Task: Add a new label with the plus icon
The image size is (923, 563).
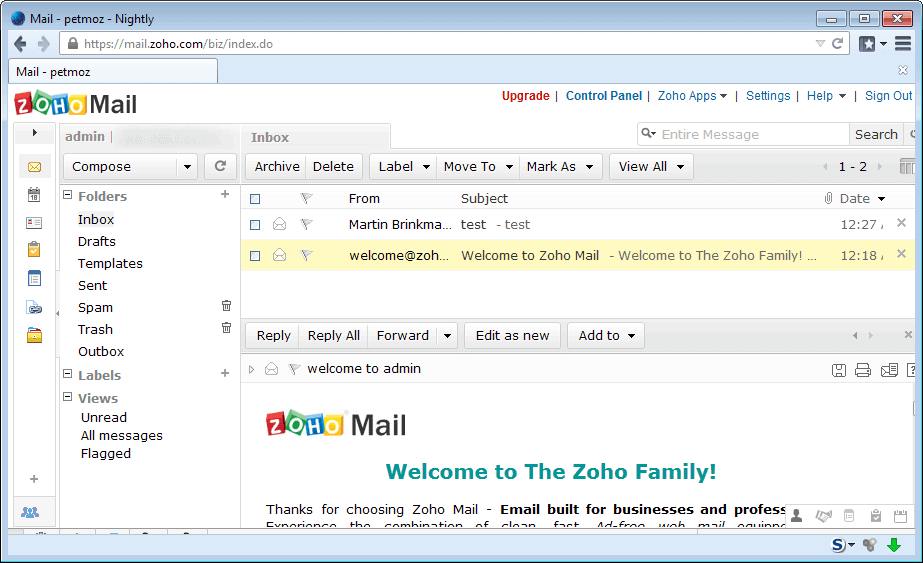Action: click(225, 373)
